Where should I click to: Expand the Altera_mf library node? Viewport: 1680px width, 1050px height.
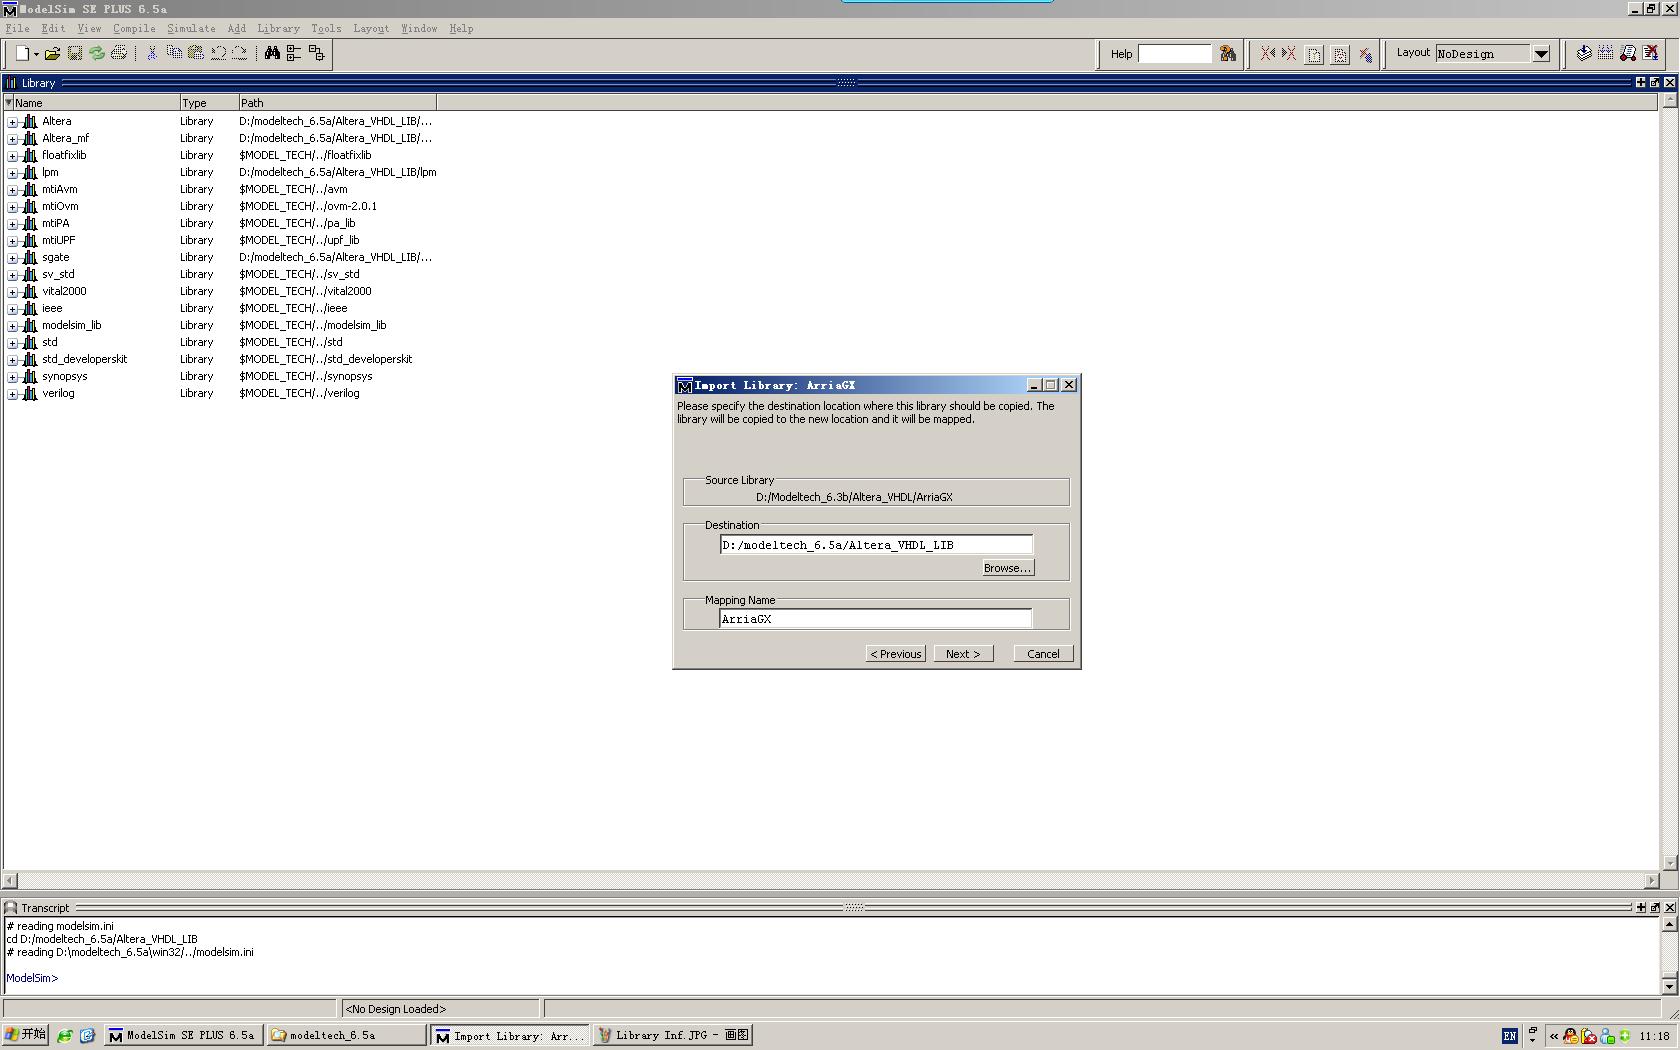pyautogui.click(x=12, y=139)
